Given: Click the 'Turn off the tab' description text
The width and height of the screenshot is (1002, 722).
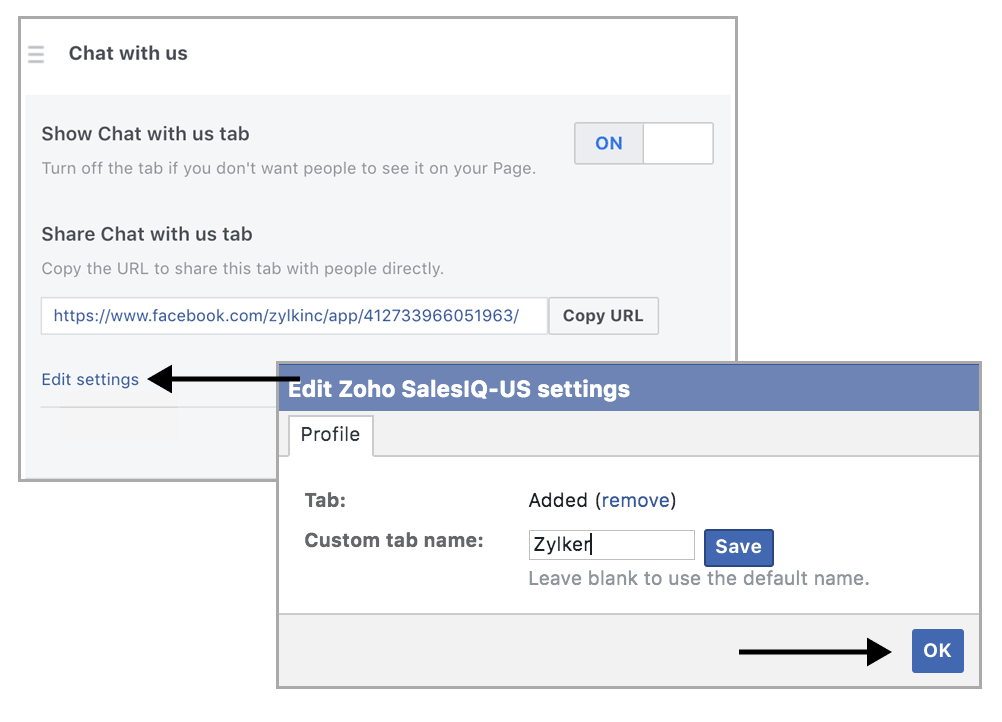Looking at the screenshot, I should coord(288,168).
